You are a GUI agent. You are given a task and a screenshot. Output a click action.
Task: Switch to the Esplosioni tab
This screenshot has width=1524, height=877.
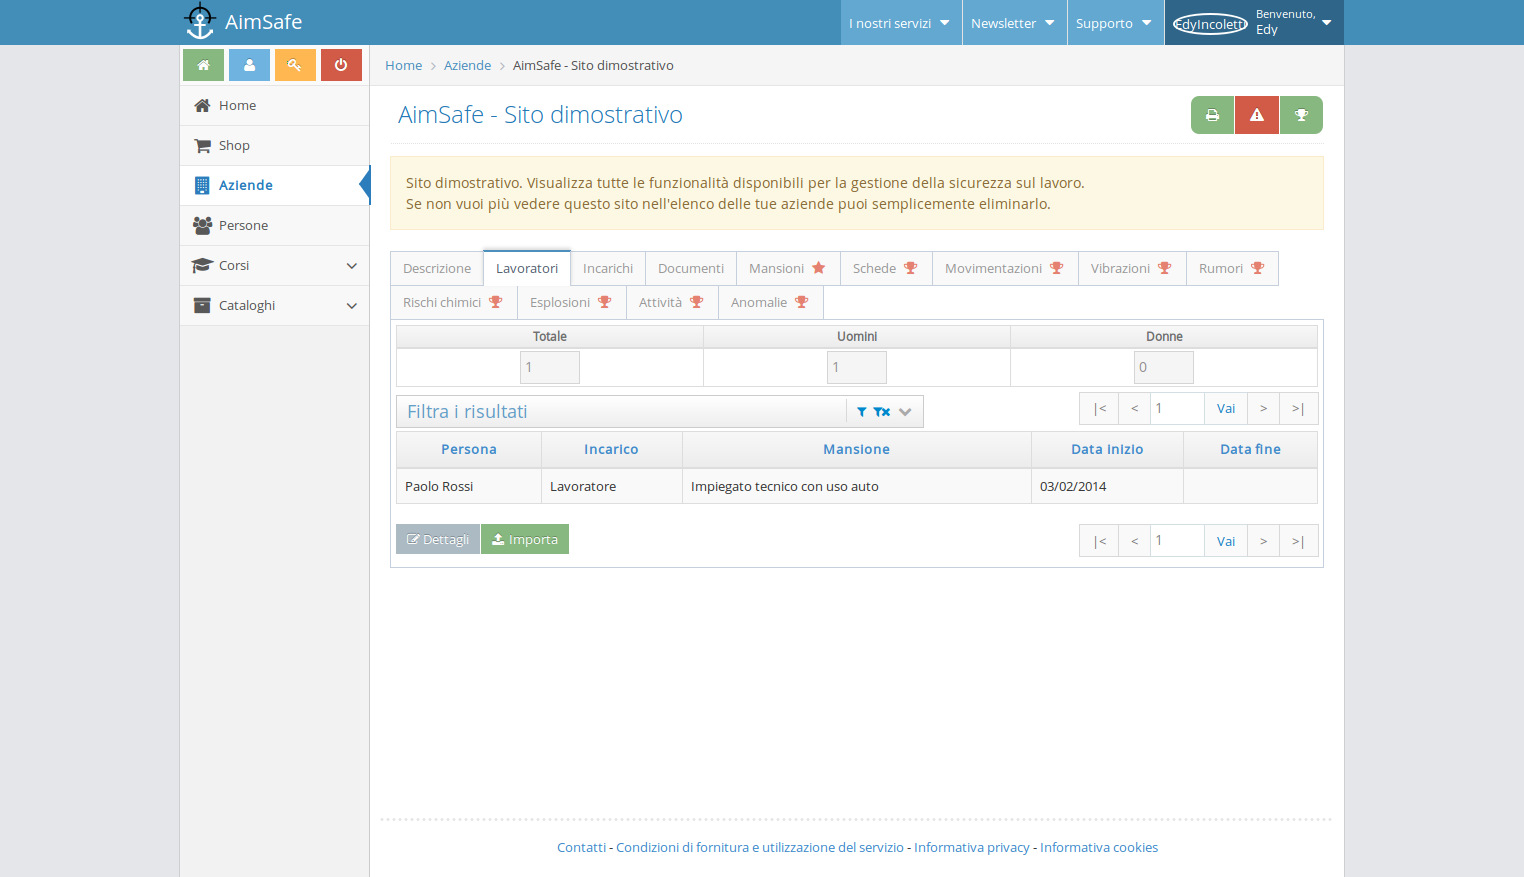(x=571, y=302)
